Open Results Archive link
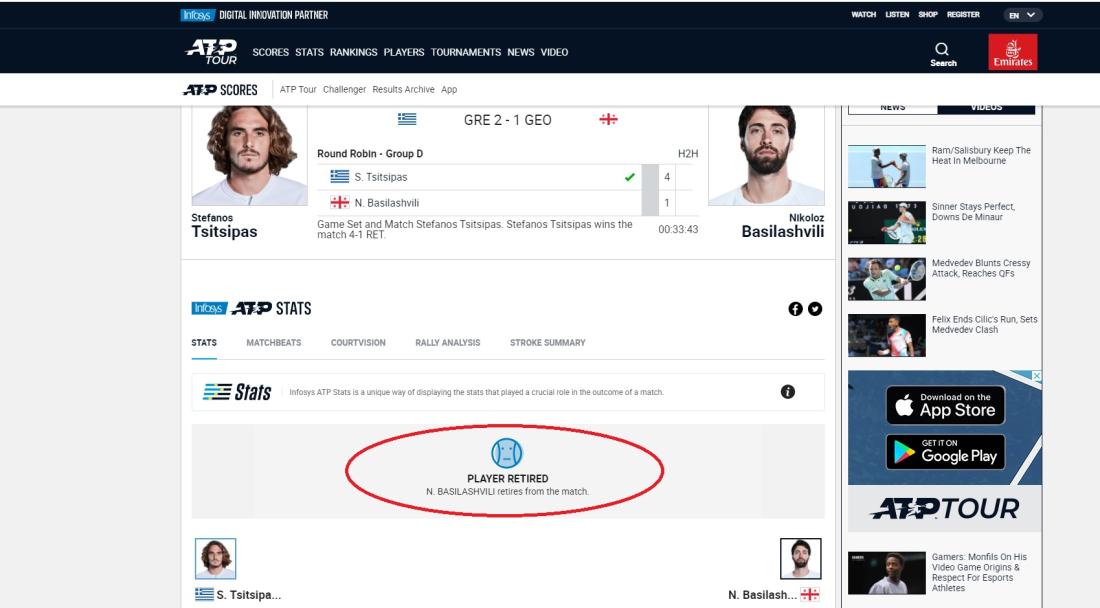The image size is (1100, 608). [x=403, y=90]
